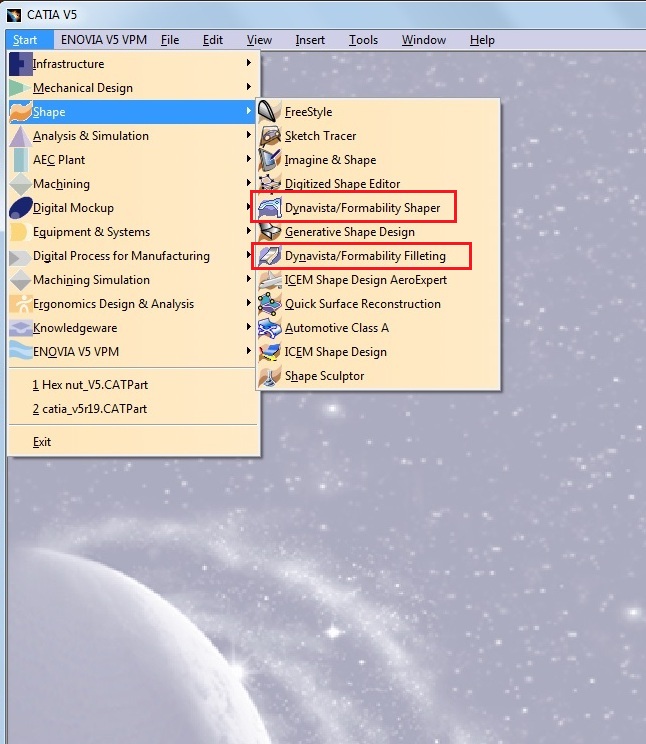The height and width of the screenshot is (744, 646).
Task: Open Quick Surface Reconstruction icon
Action: (x=270, y=304)
